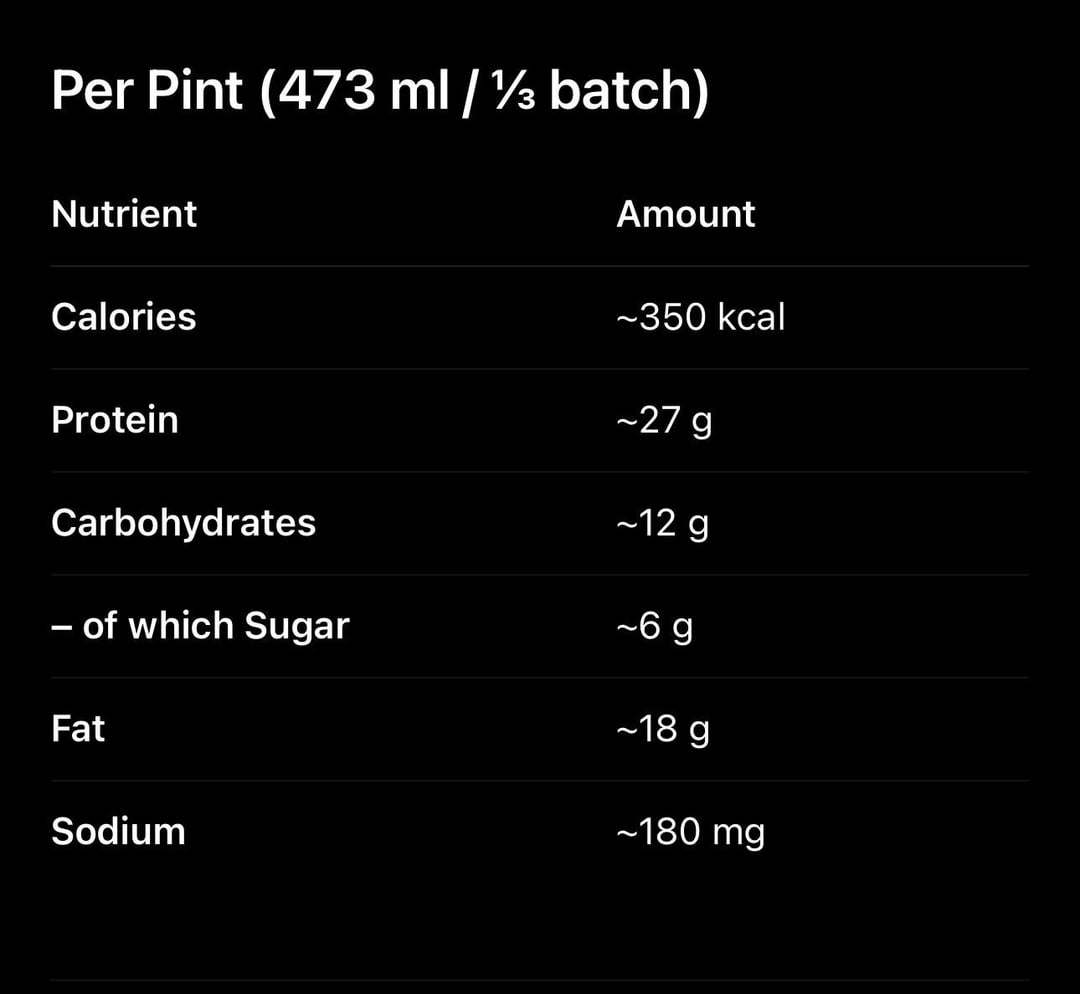Select the ~180 mg sodium amount

click(x=690, y=832)
